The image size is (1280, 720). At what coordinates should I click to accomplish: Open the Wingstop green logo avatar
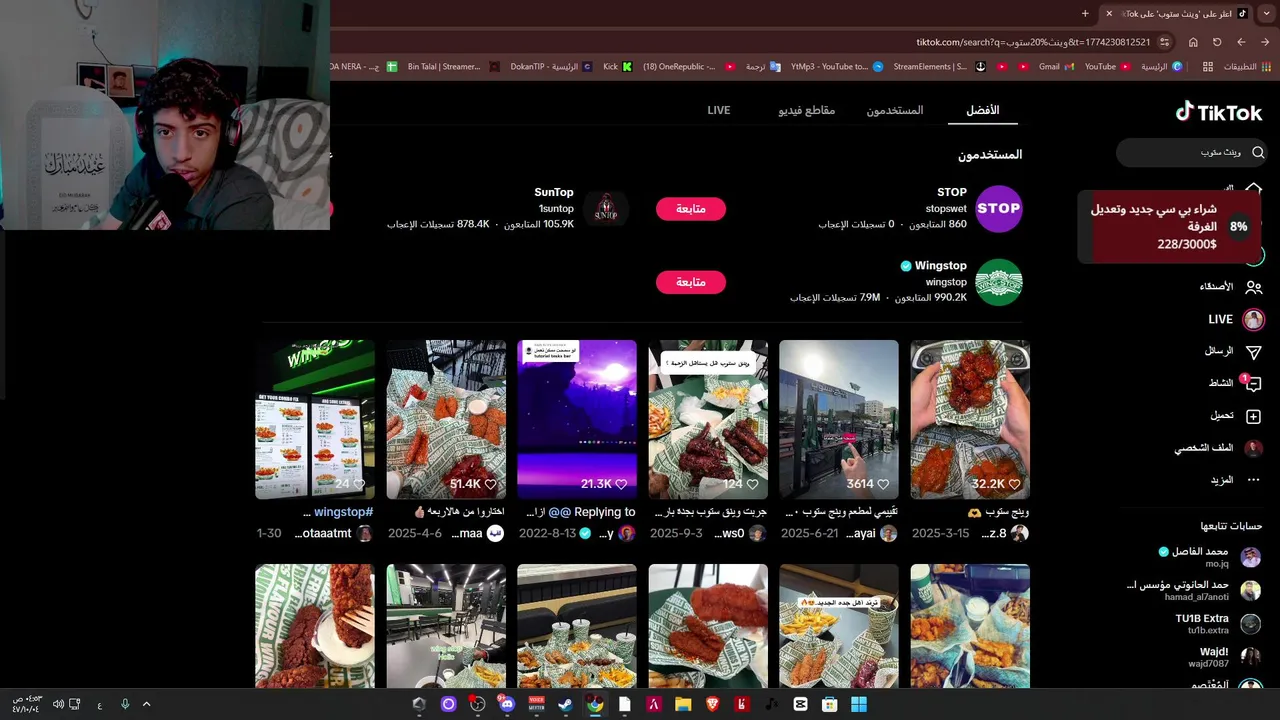999,282
